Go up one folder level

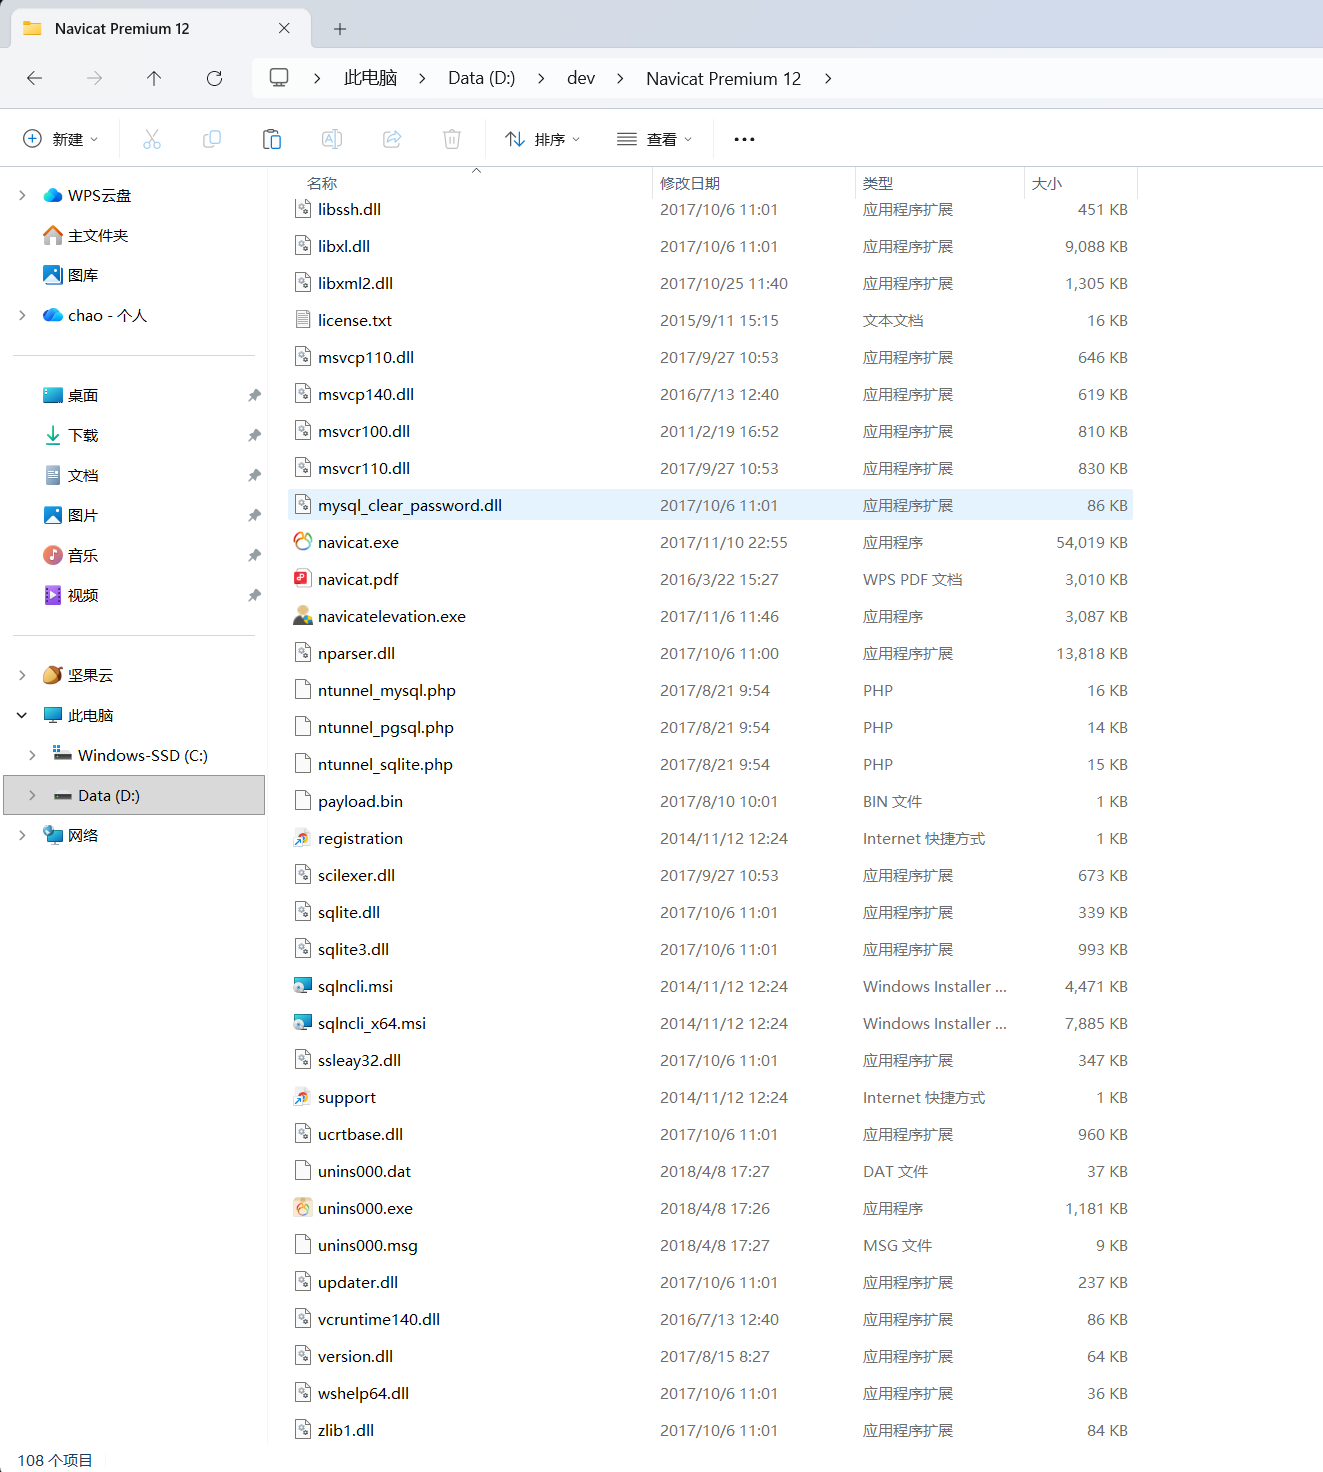click(x=154, y=78)
